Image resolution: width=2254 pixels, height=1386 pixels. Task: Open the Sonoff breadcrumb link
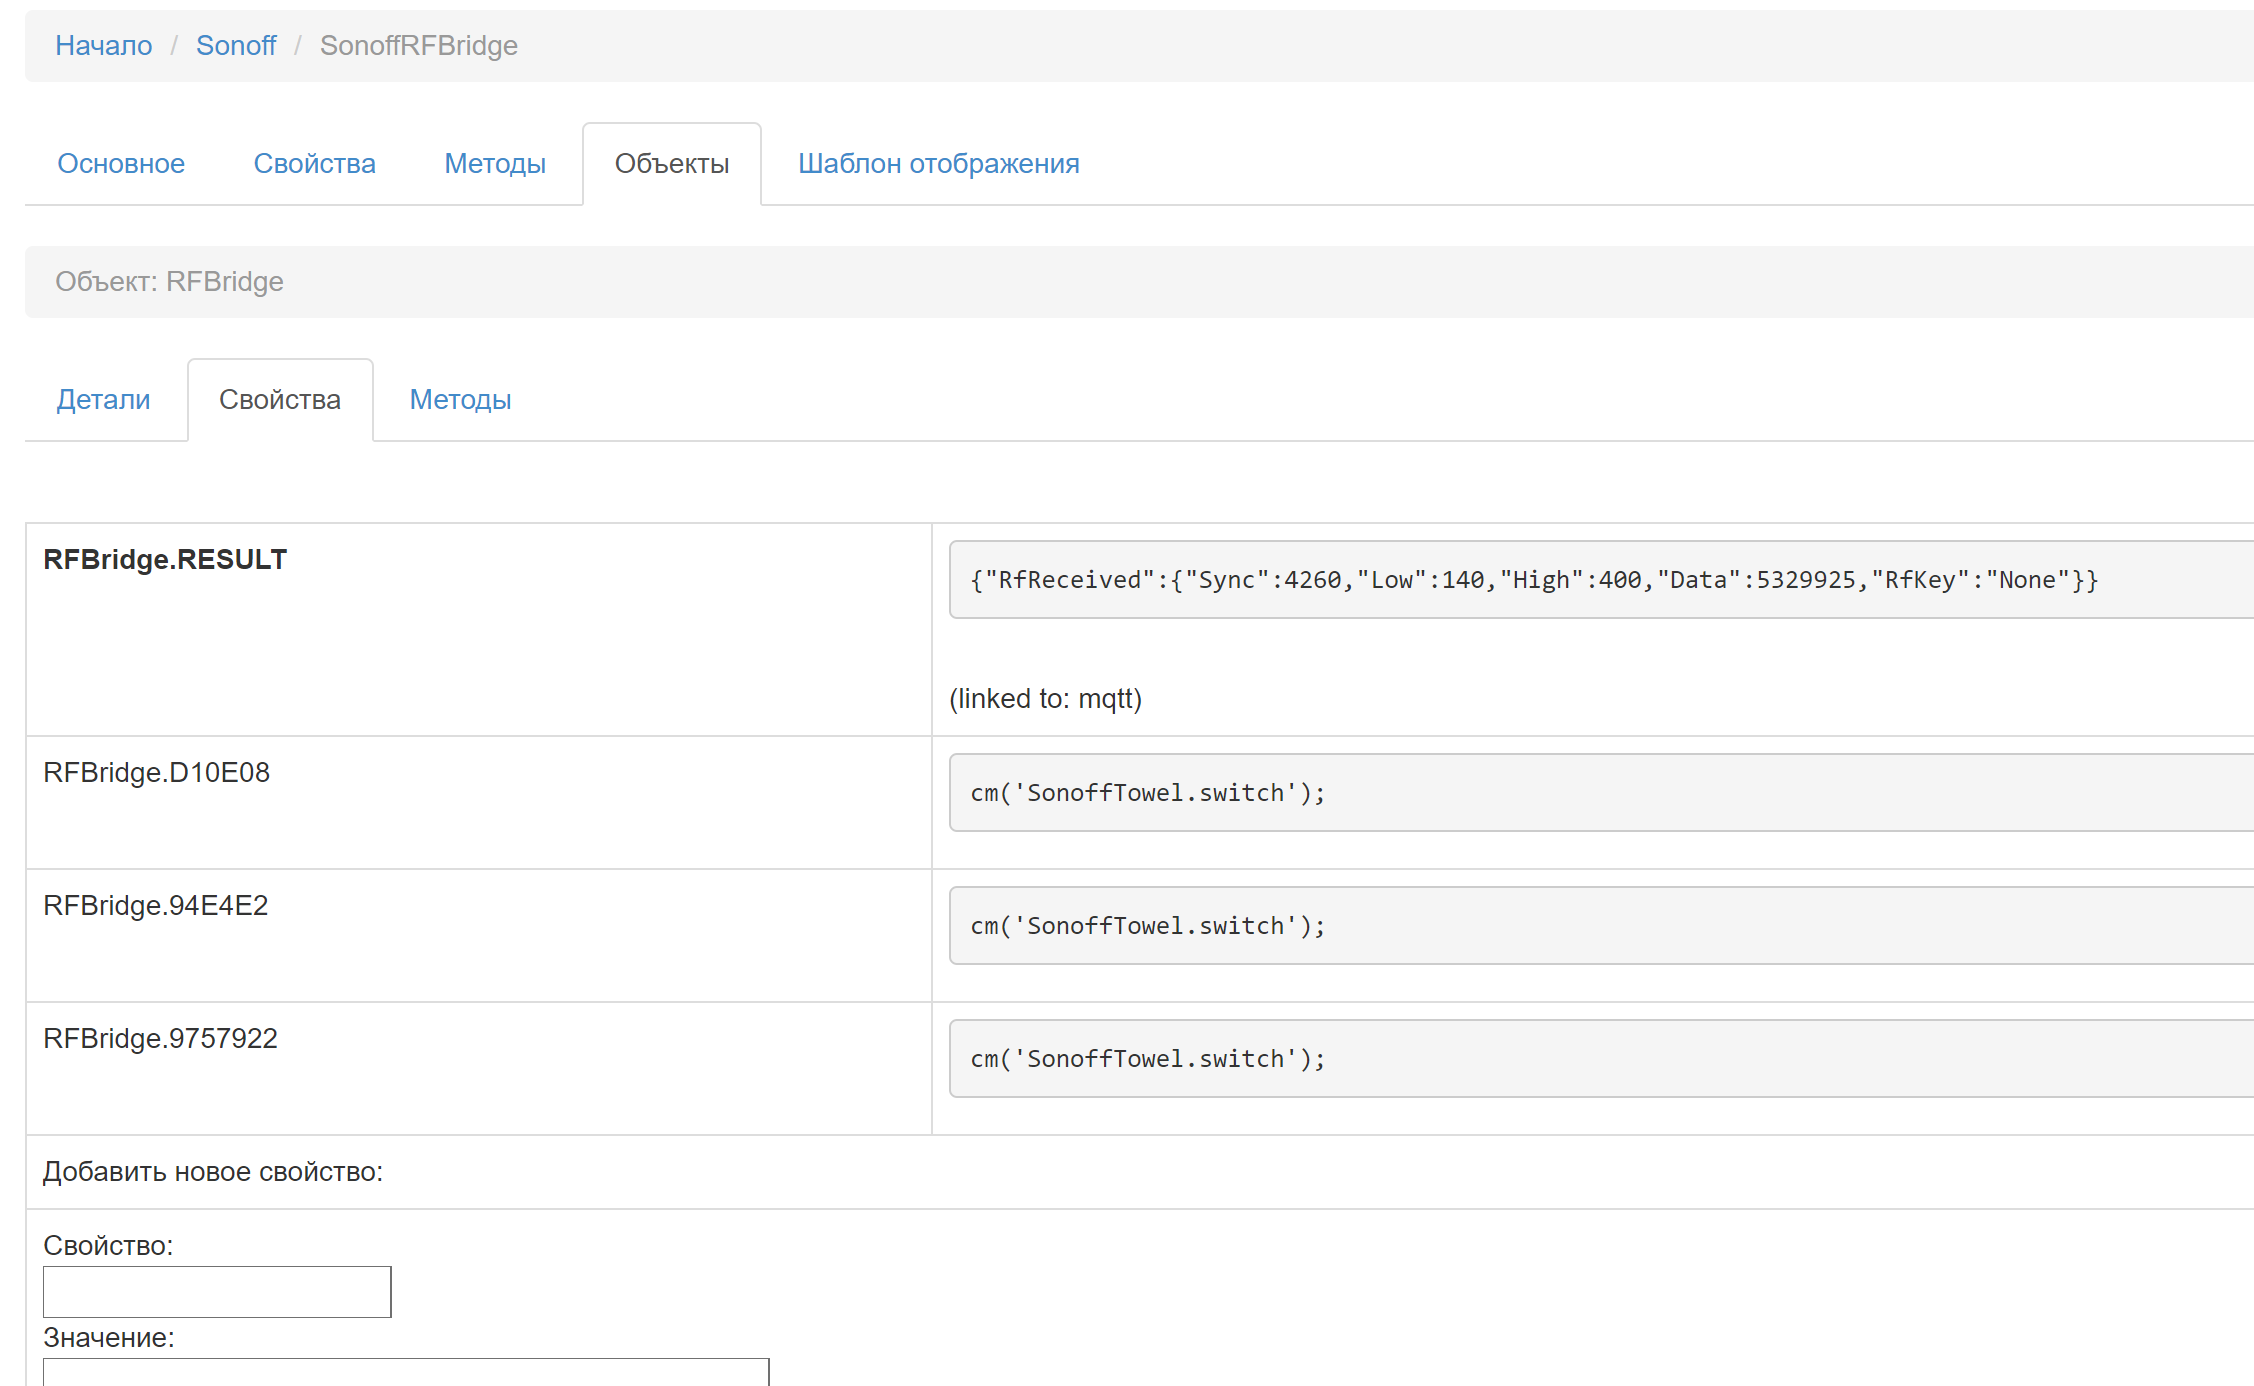(x=235, y=46)
